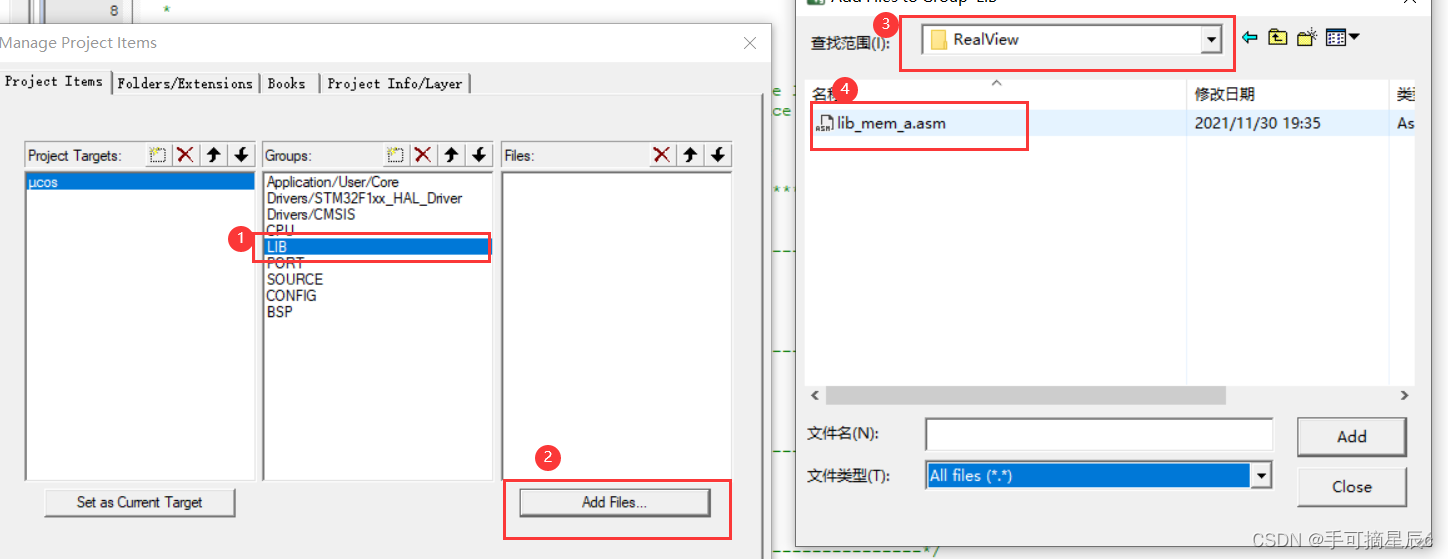This screenshot has height=559, width=1448.
Task: Create a new folder in file dialog
Action: (x=1307, y=38)
